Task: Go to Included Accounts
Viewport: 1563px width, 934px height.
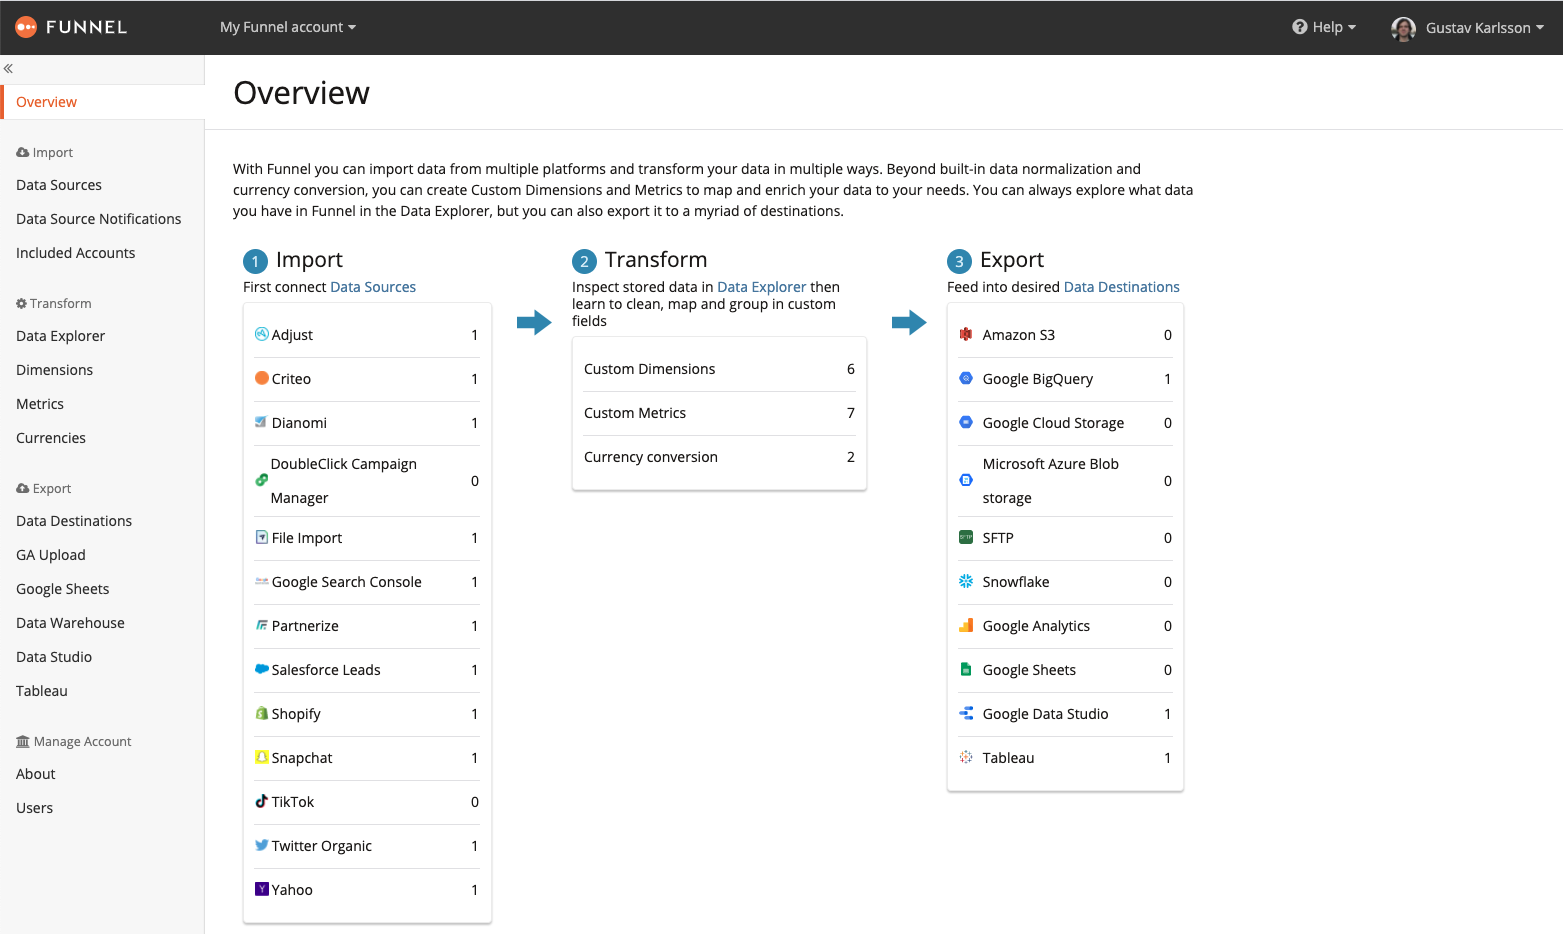Action: [76, 253]
